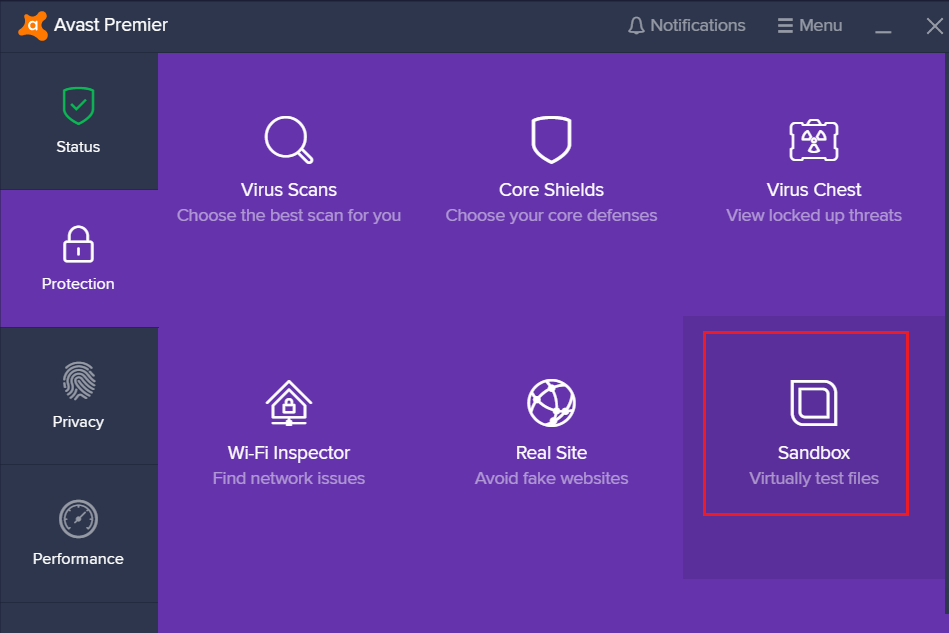Click 'Find network issues' text
949x633 pixels.
coord(289,478)
